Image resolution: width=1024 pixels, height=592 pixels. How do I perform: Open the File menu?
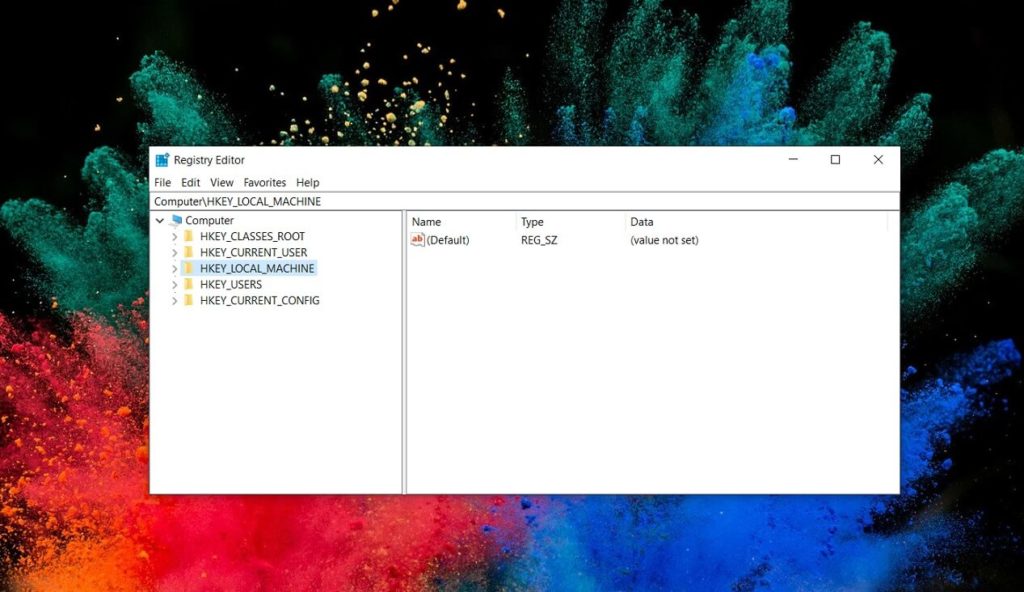(x=163, y=182)
